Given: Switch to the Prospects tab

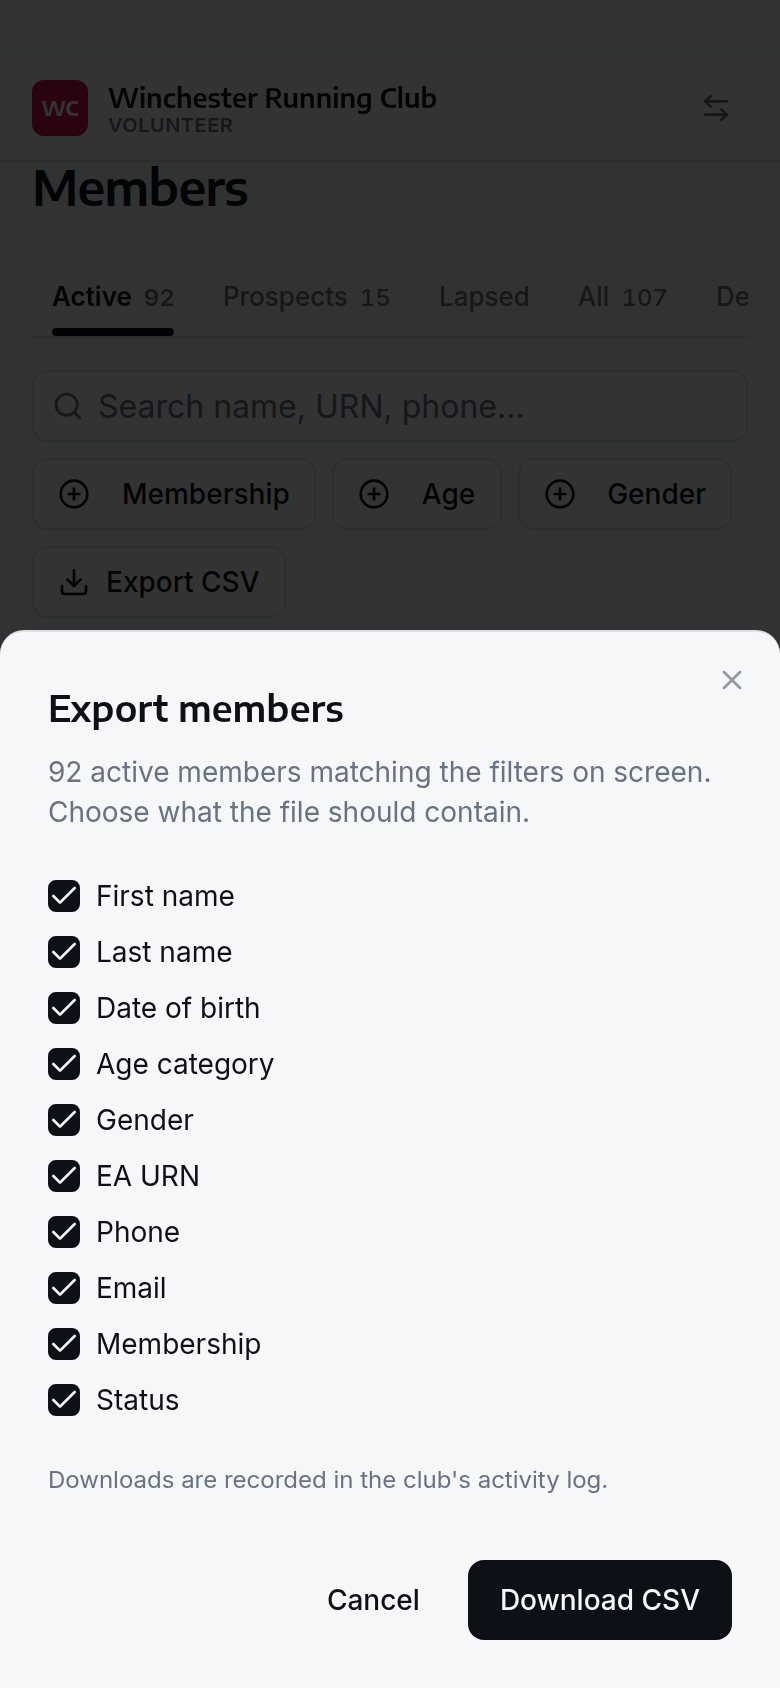Looking at the screenshot, I should coord(306,297).
